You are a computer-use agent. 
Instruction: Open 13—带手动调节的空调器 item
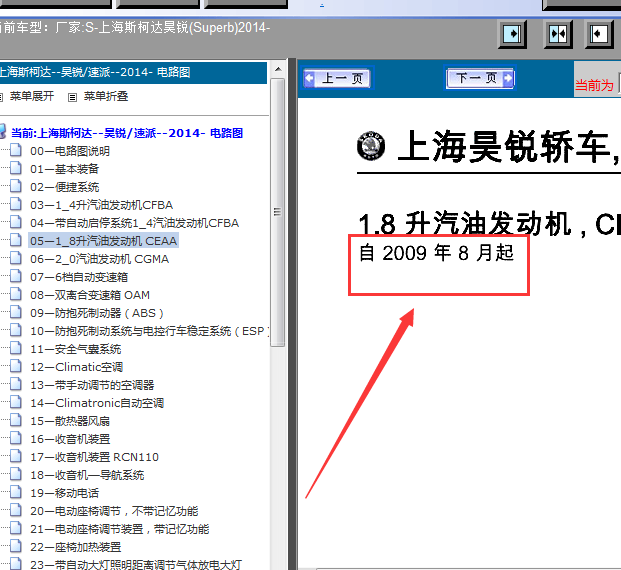point(92,385)
